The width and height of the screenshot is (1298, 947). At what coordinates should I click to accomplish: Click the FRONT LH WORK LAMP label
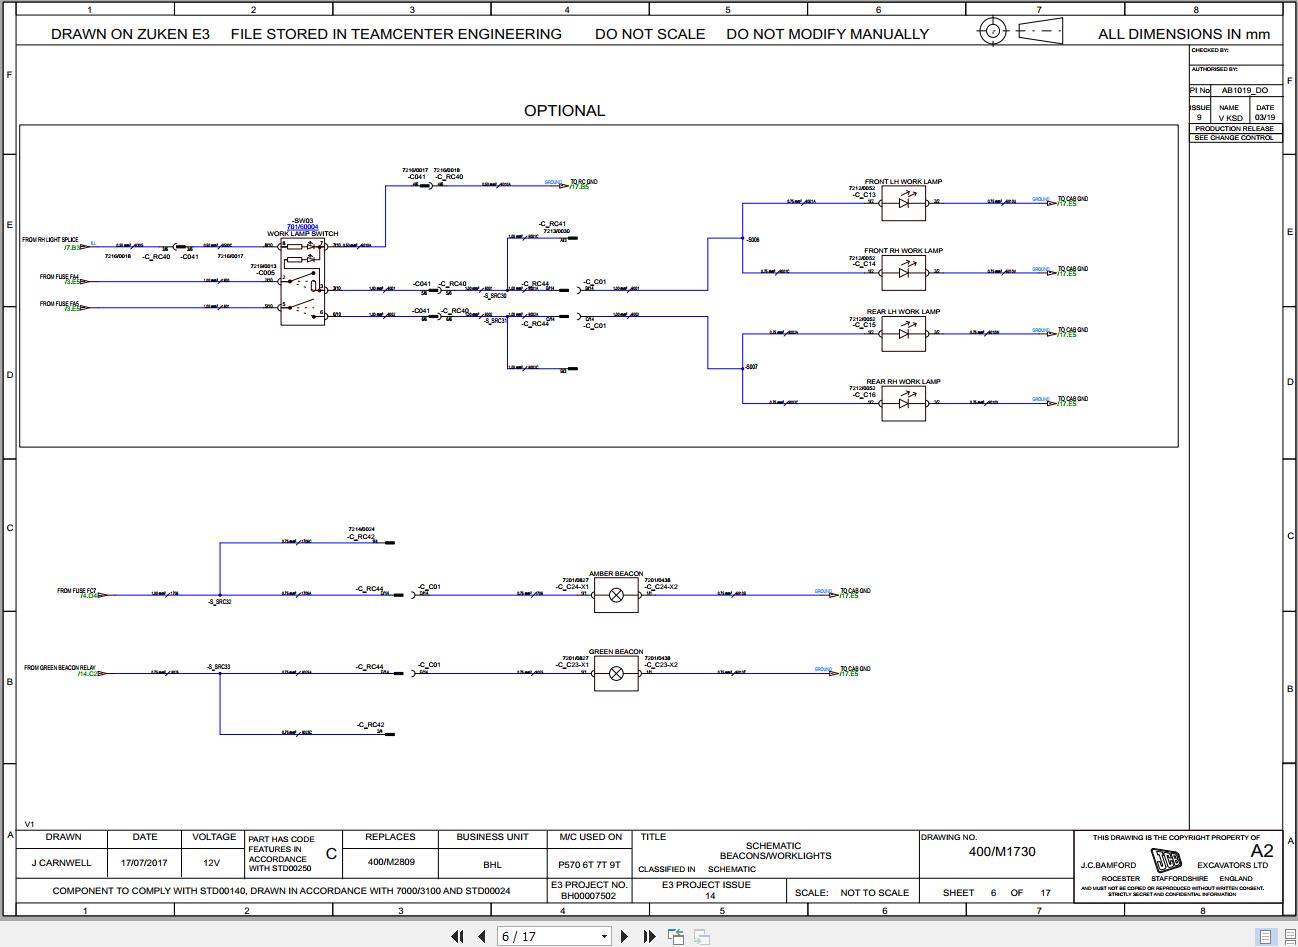point(903,182)
